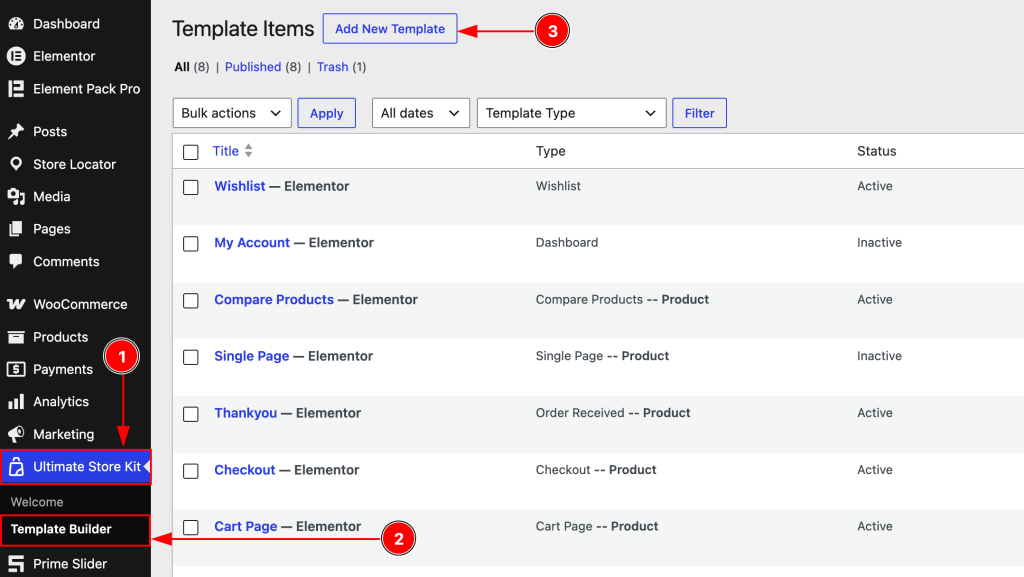Click the Inactive status of Single Page
The width and height of the screenshot is (1024, 577).
879,356
